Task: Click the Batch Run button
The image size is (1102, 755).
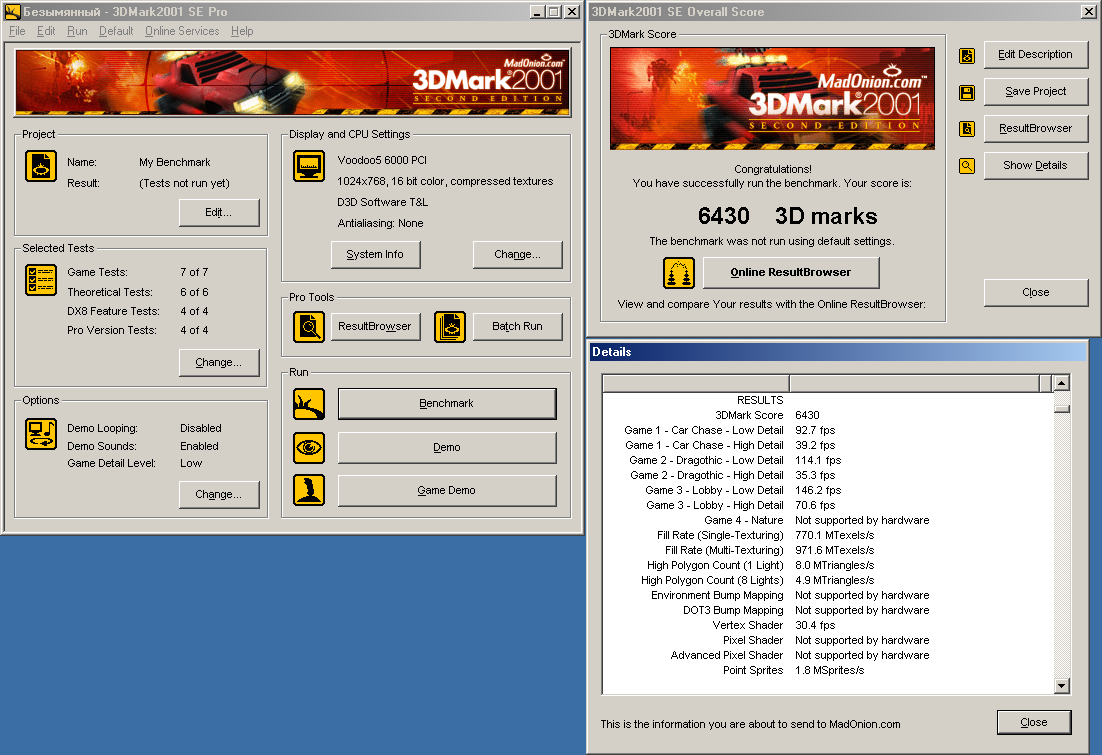Action: 517,327
